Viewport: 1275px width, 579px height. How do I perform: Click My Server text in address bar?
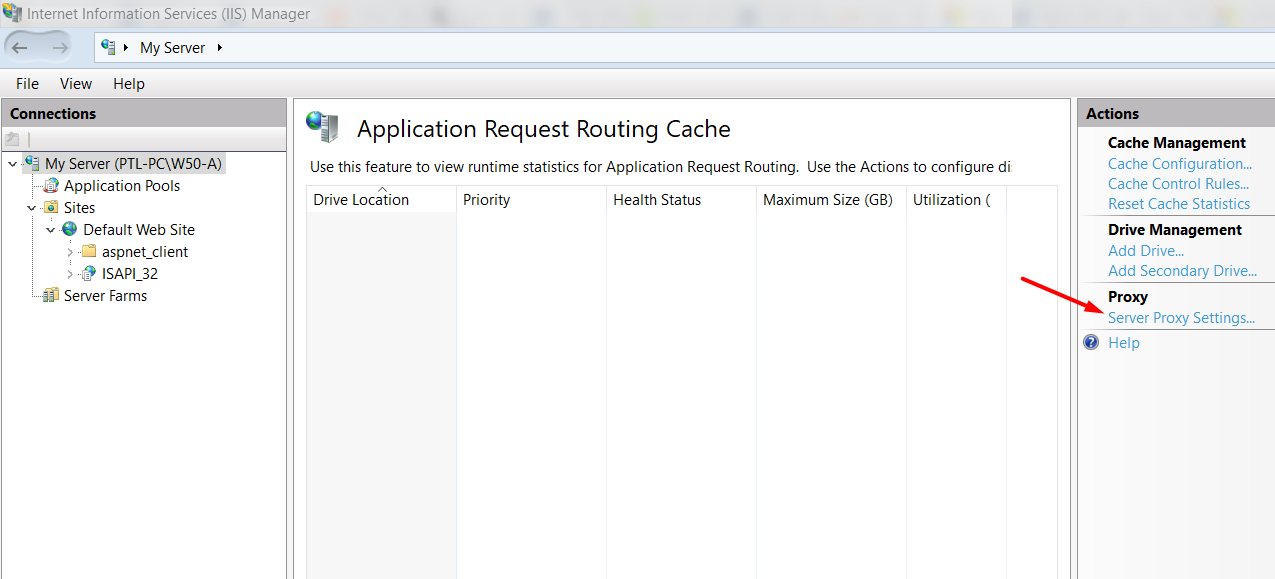[x=173, y=47]
